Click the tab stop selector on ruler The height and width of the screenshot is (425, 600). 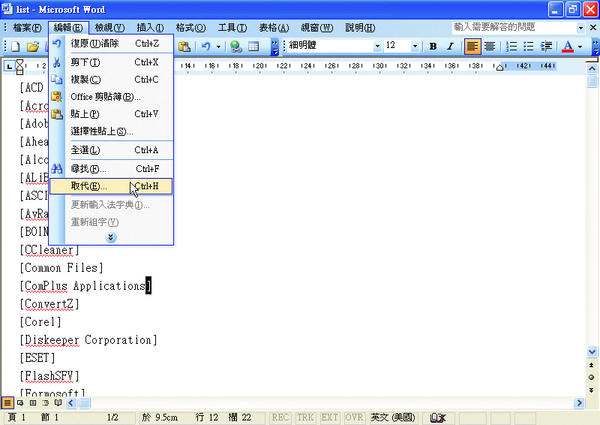click(x=10, y=66)
